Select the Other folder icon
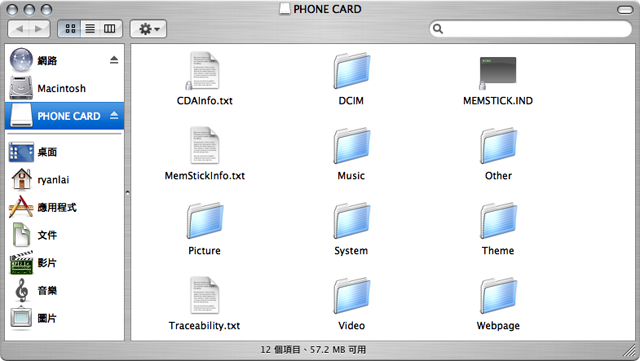This screenshot has height=361, width=640. (x=498, y=146)
